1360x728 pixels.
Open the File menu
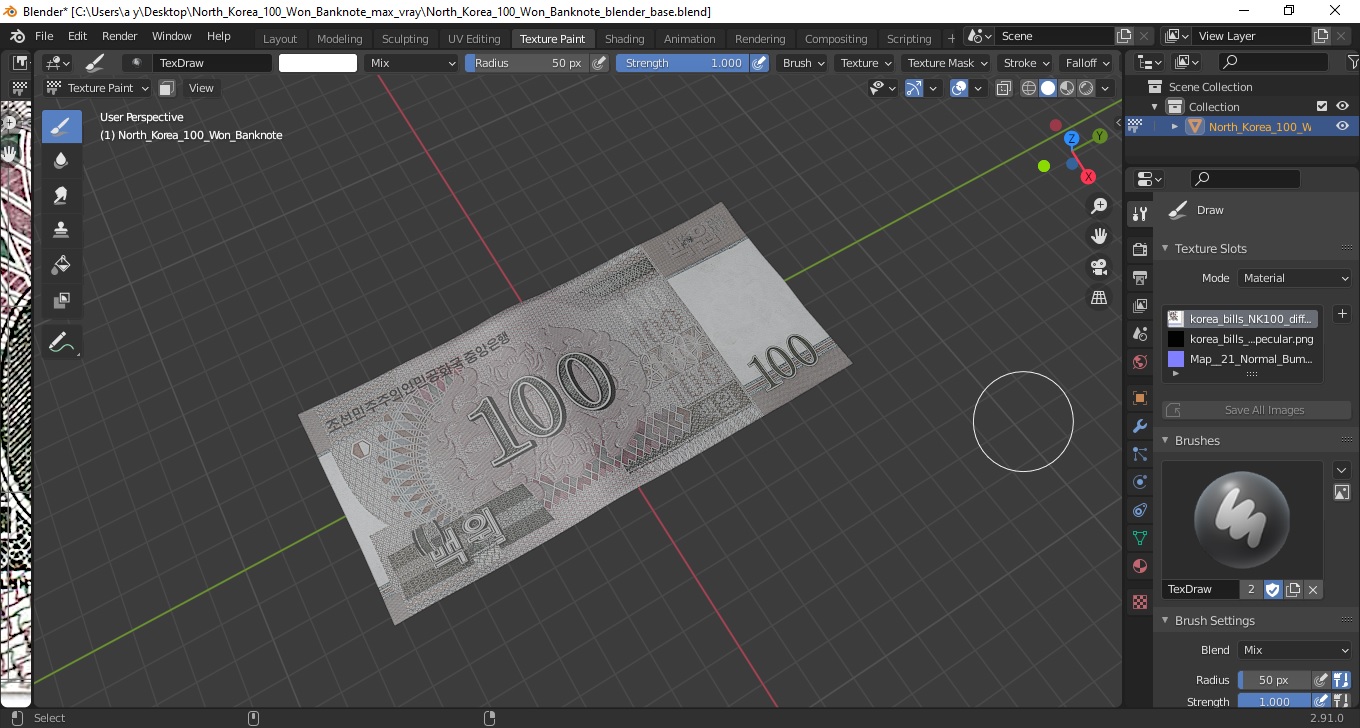point(44,36)
